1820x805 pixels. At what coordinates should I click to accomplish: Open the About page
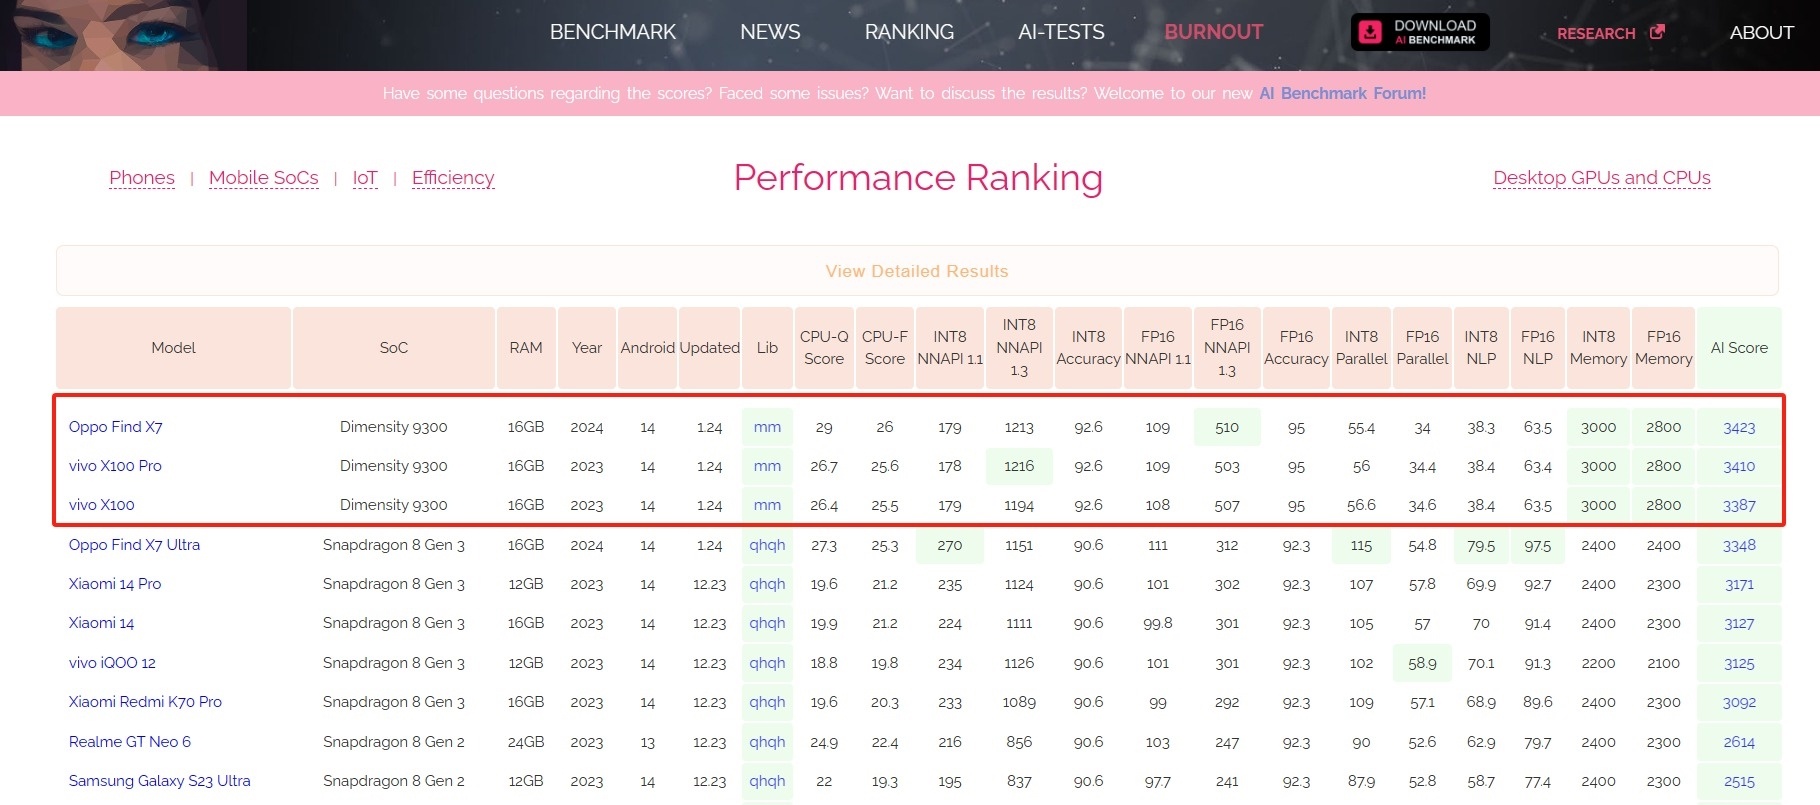click(1761, 32)
